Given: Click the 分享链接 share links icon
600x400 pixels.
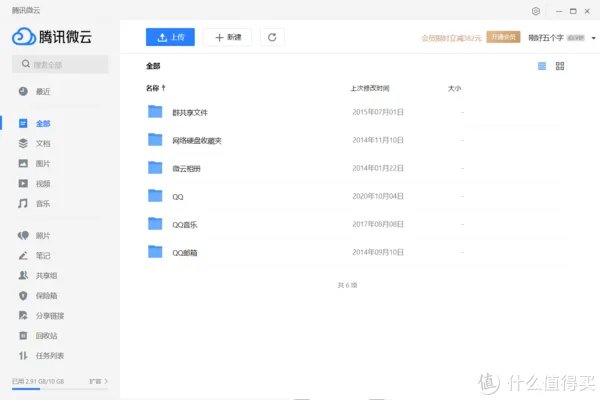Looking at the screenshot, I should (23, 315).
